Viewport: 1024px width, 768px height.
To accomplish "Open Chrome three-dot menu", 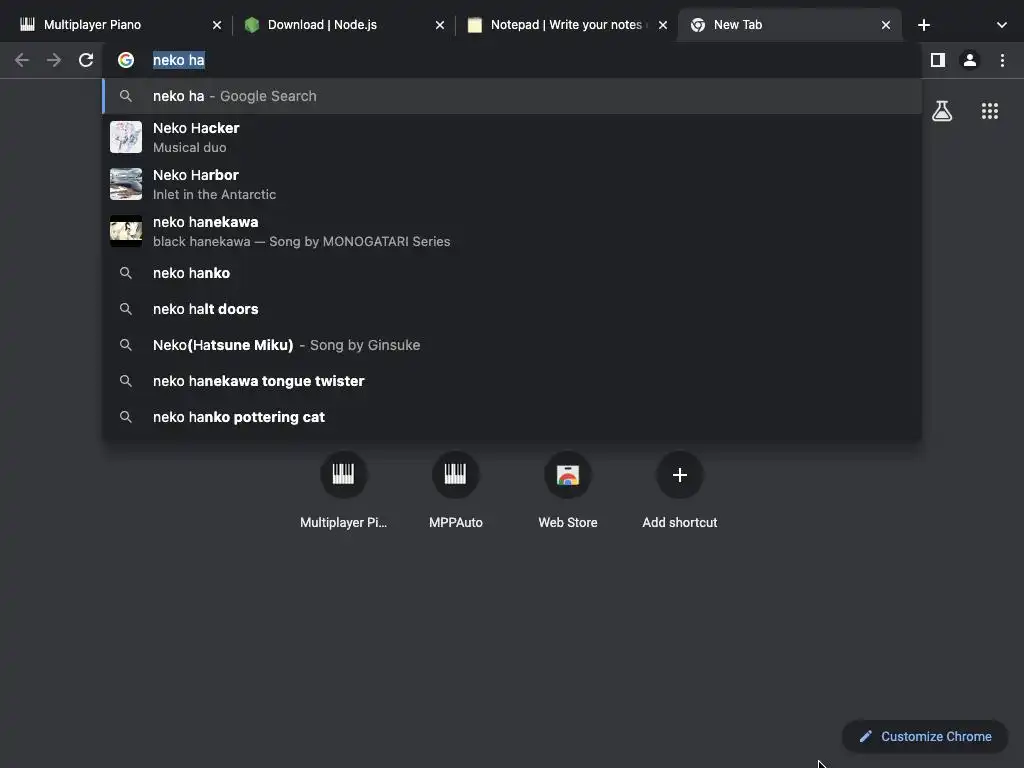I will pos(1002,60).
